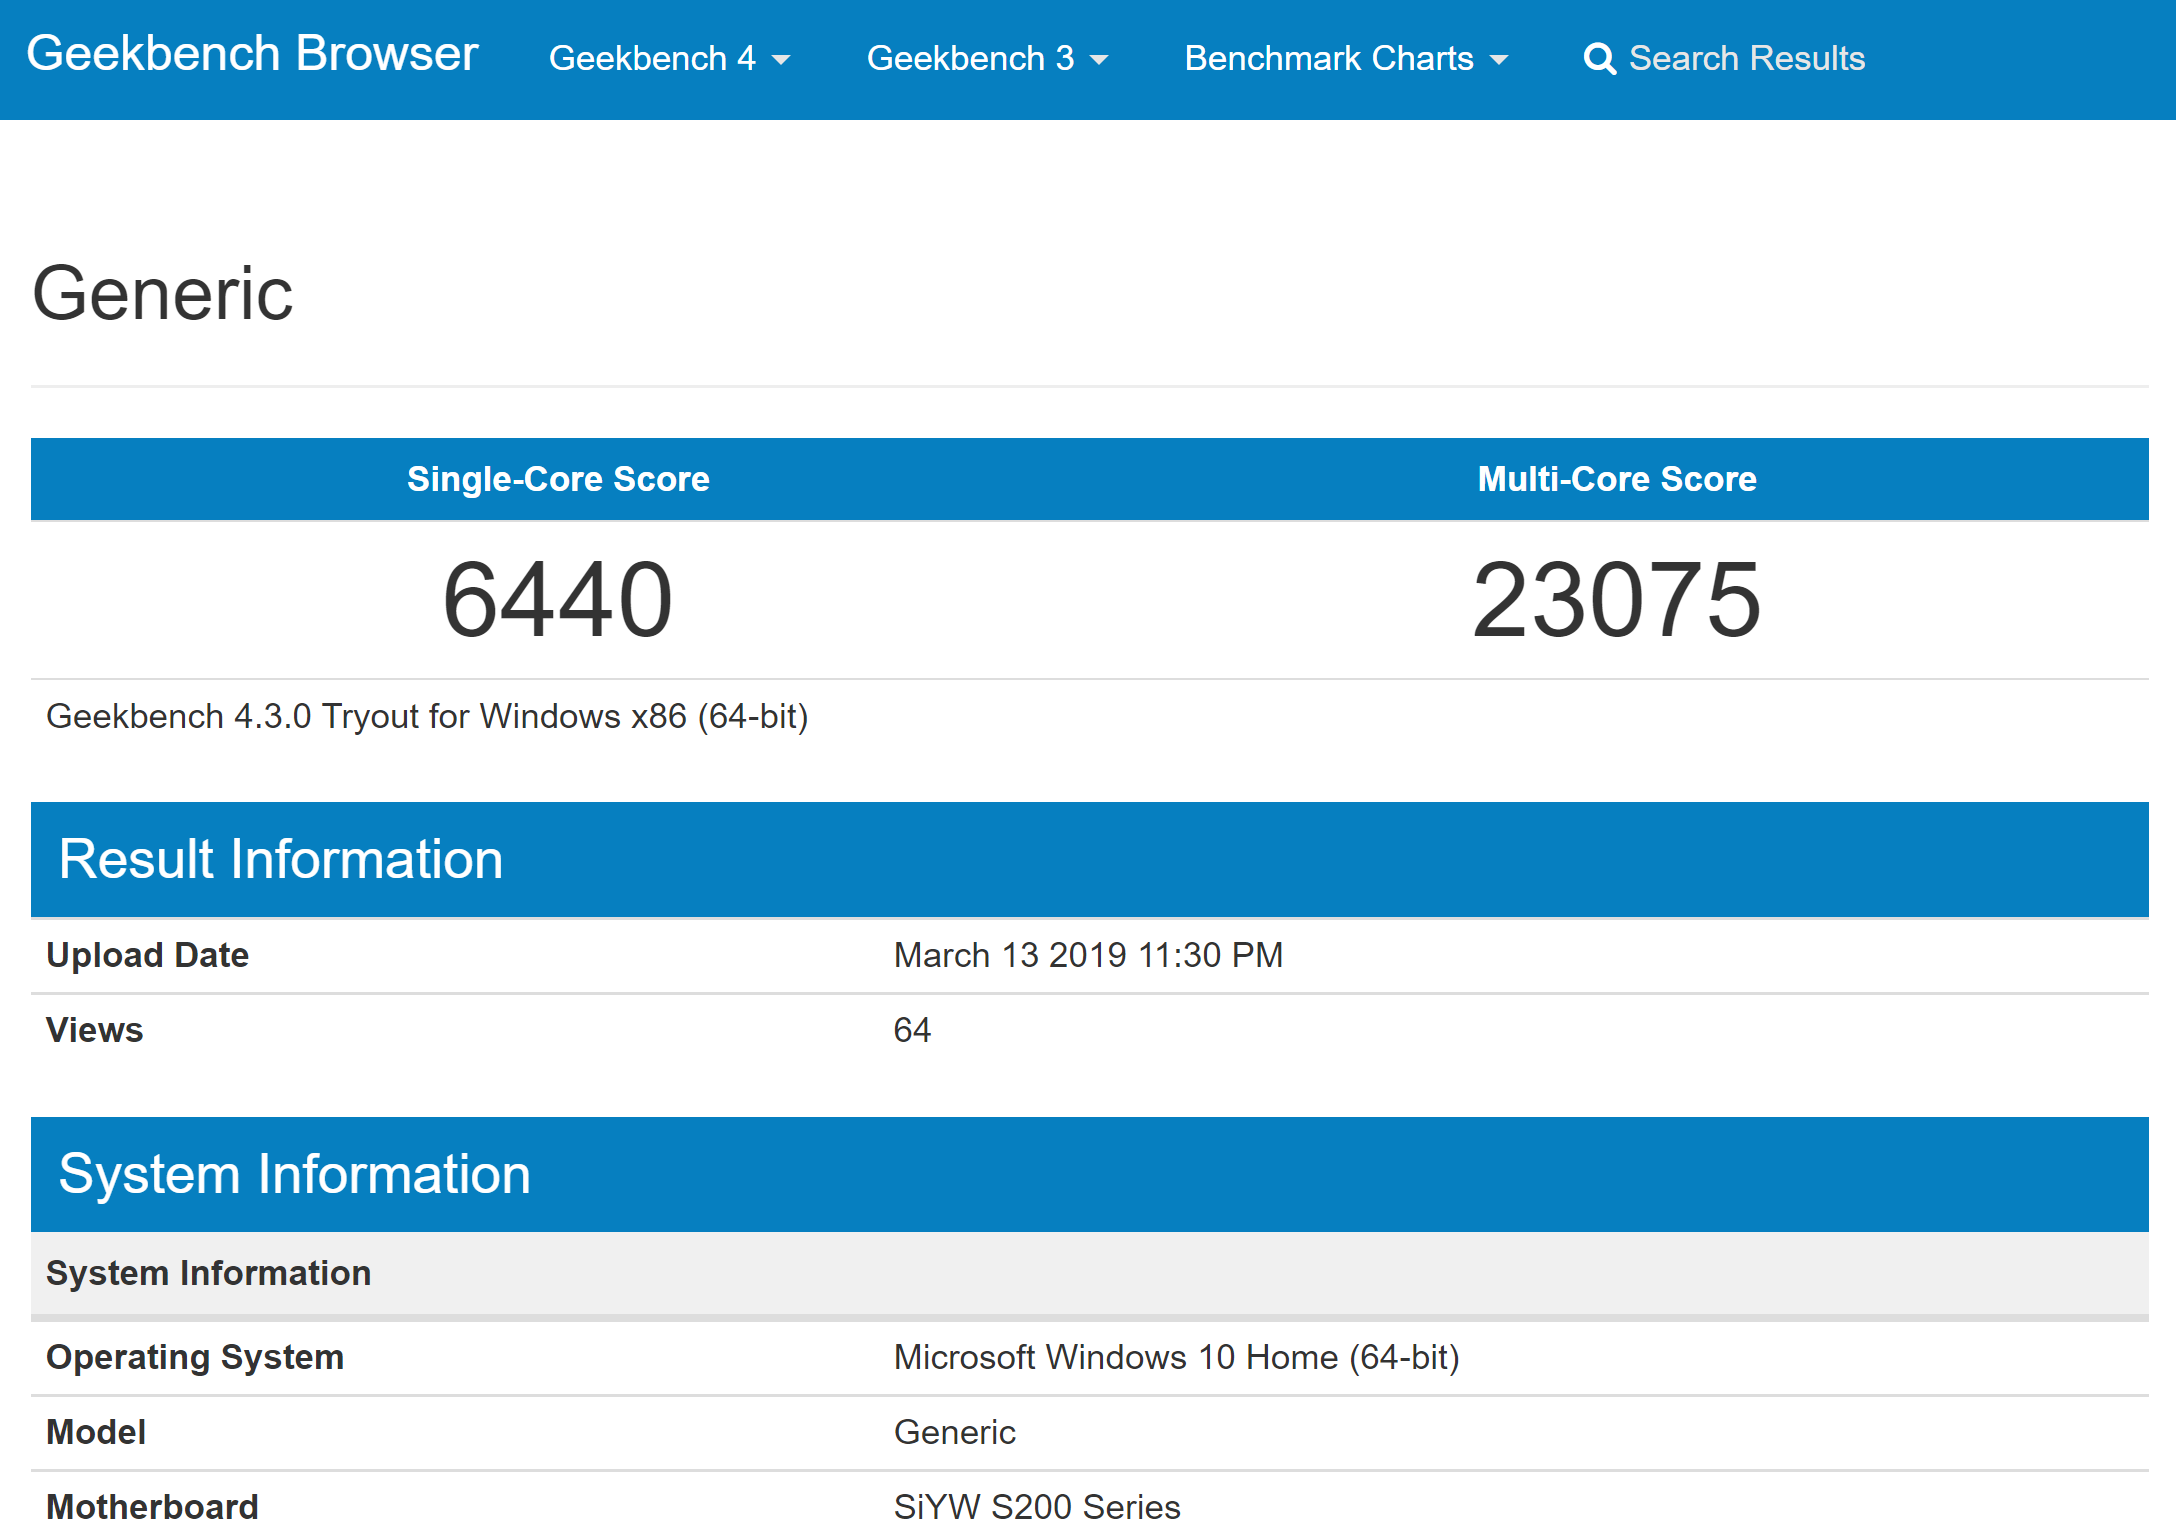This screenshot has width=2176, height=1529.
Task: Click the Model label
Action: [x=96, y=1432]
